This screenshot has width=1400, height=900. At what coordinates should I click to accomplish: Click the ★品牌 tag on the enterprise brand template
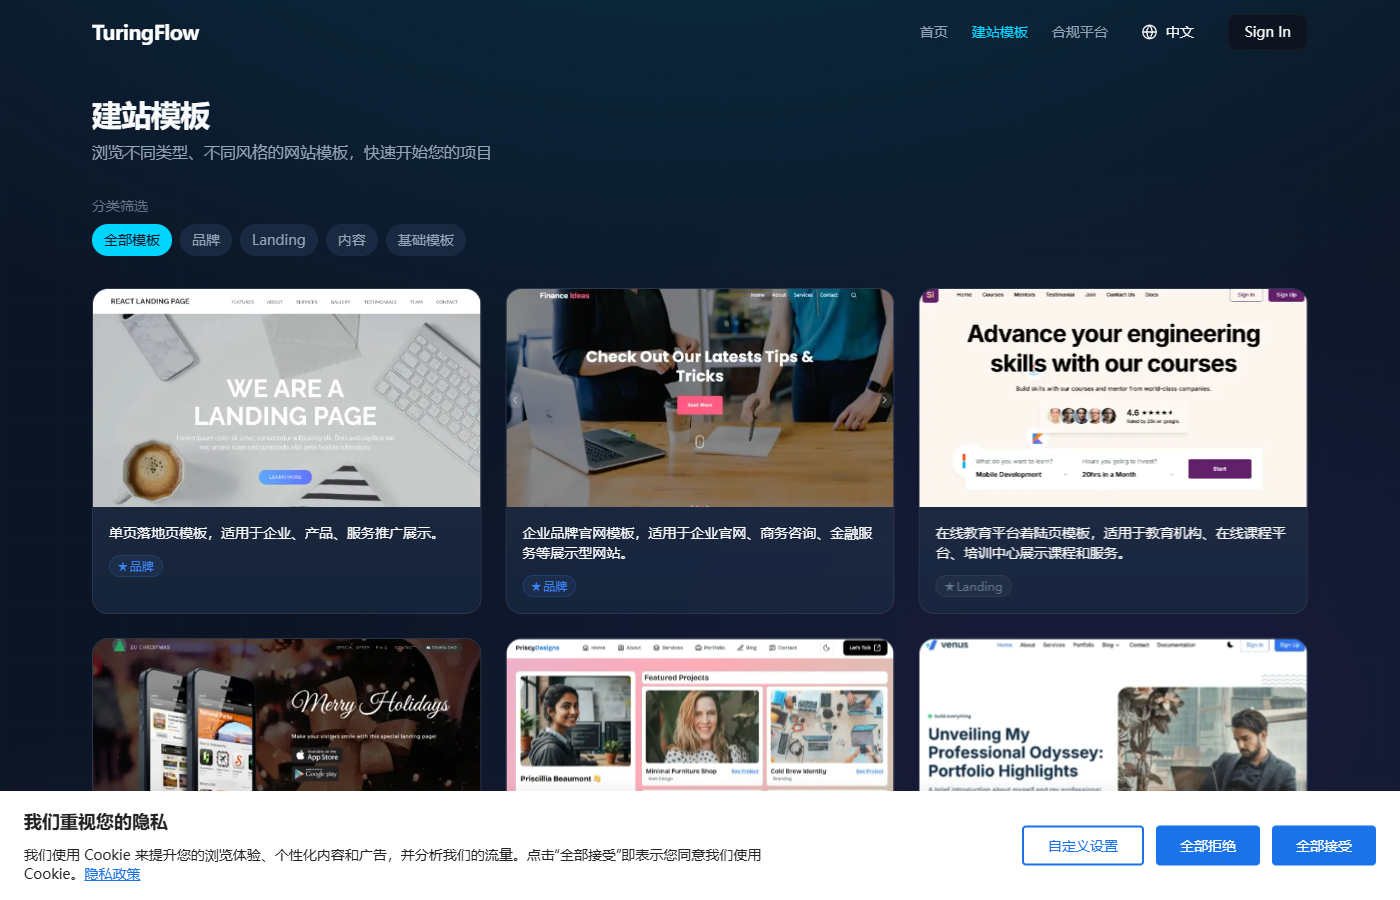[549, 586]
